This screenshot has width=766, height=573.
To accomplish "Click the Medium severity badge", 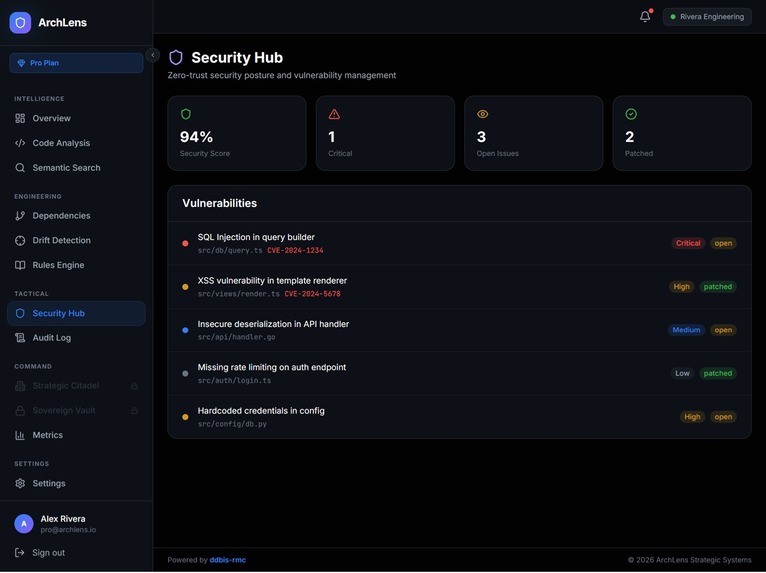I will tap(686, 330).
